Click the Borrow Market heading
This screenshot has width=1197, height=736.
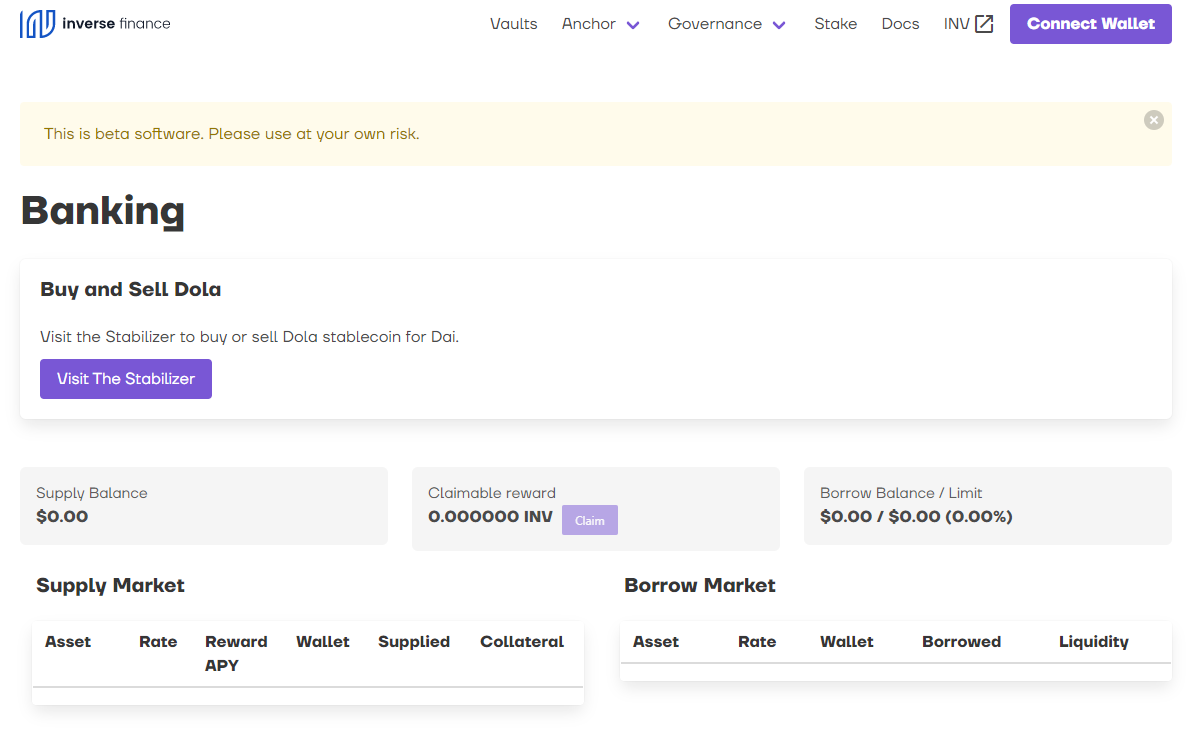click(700, 586)
